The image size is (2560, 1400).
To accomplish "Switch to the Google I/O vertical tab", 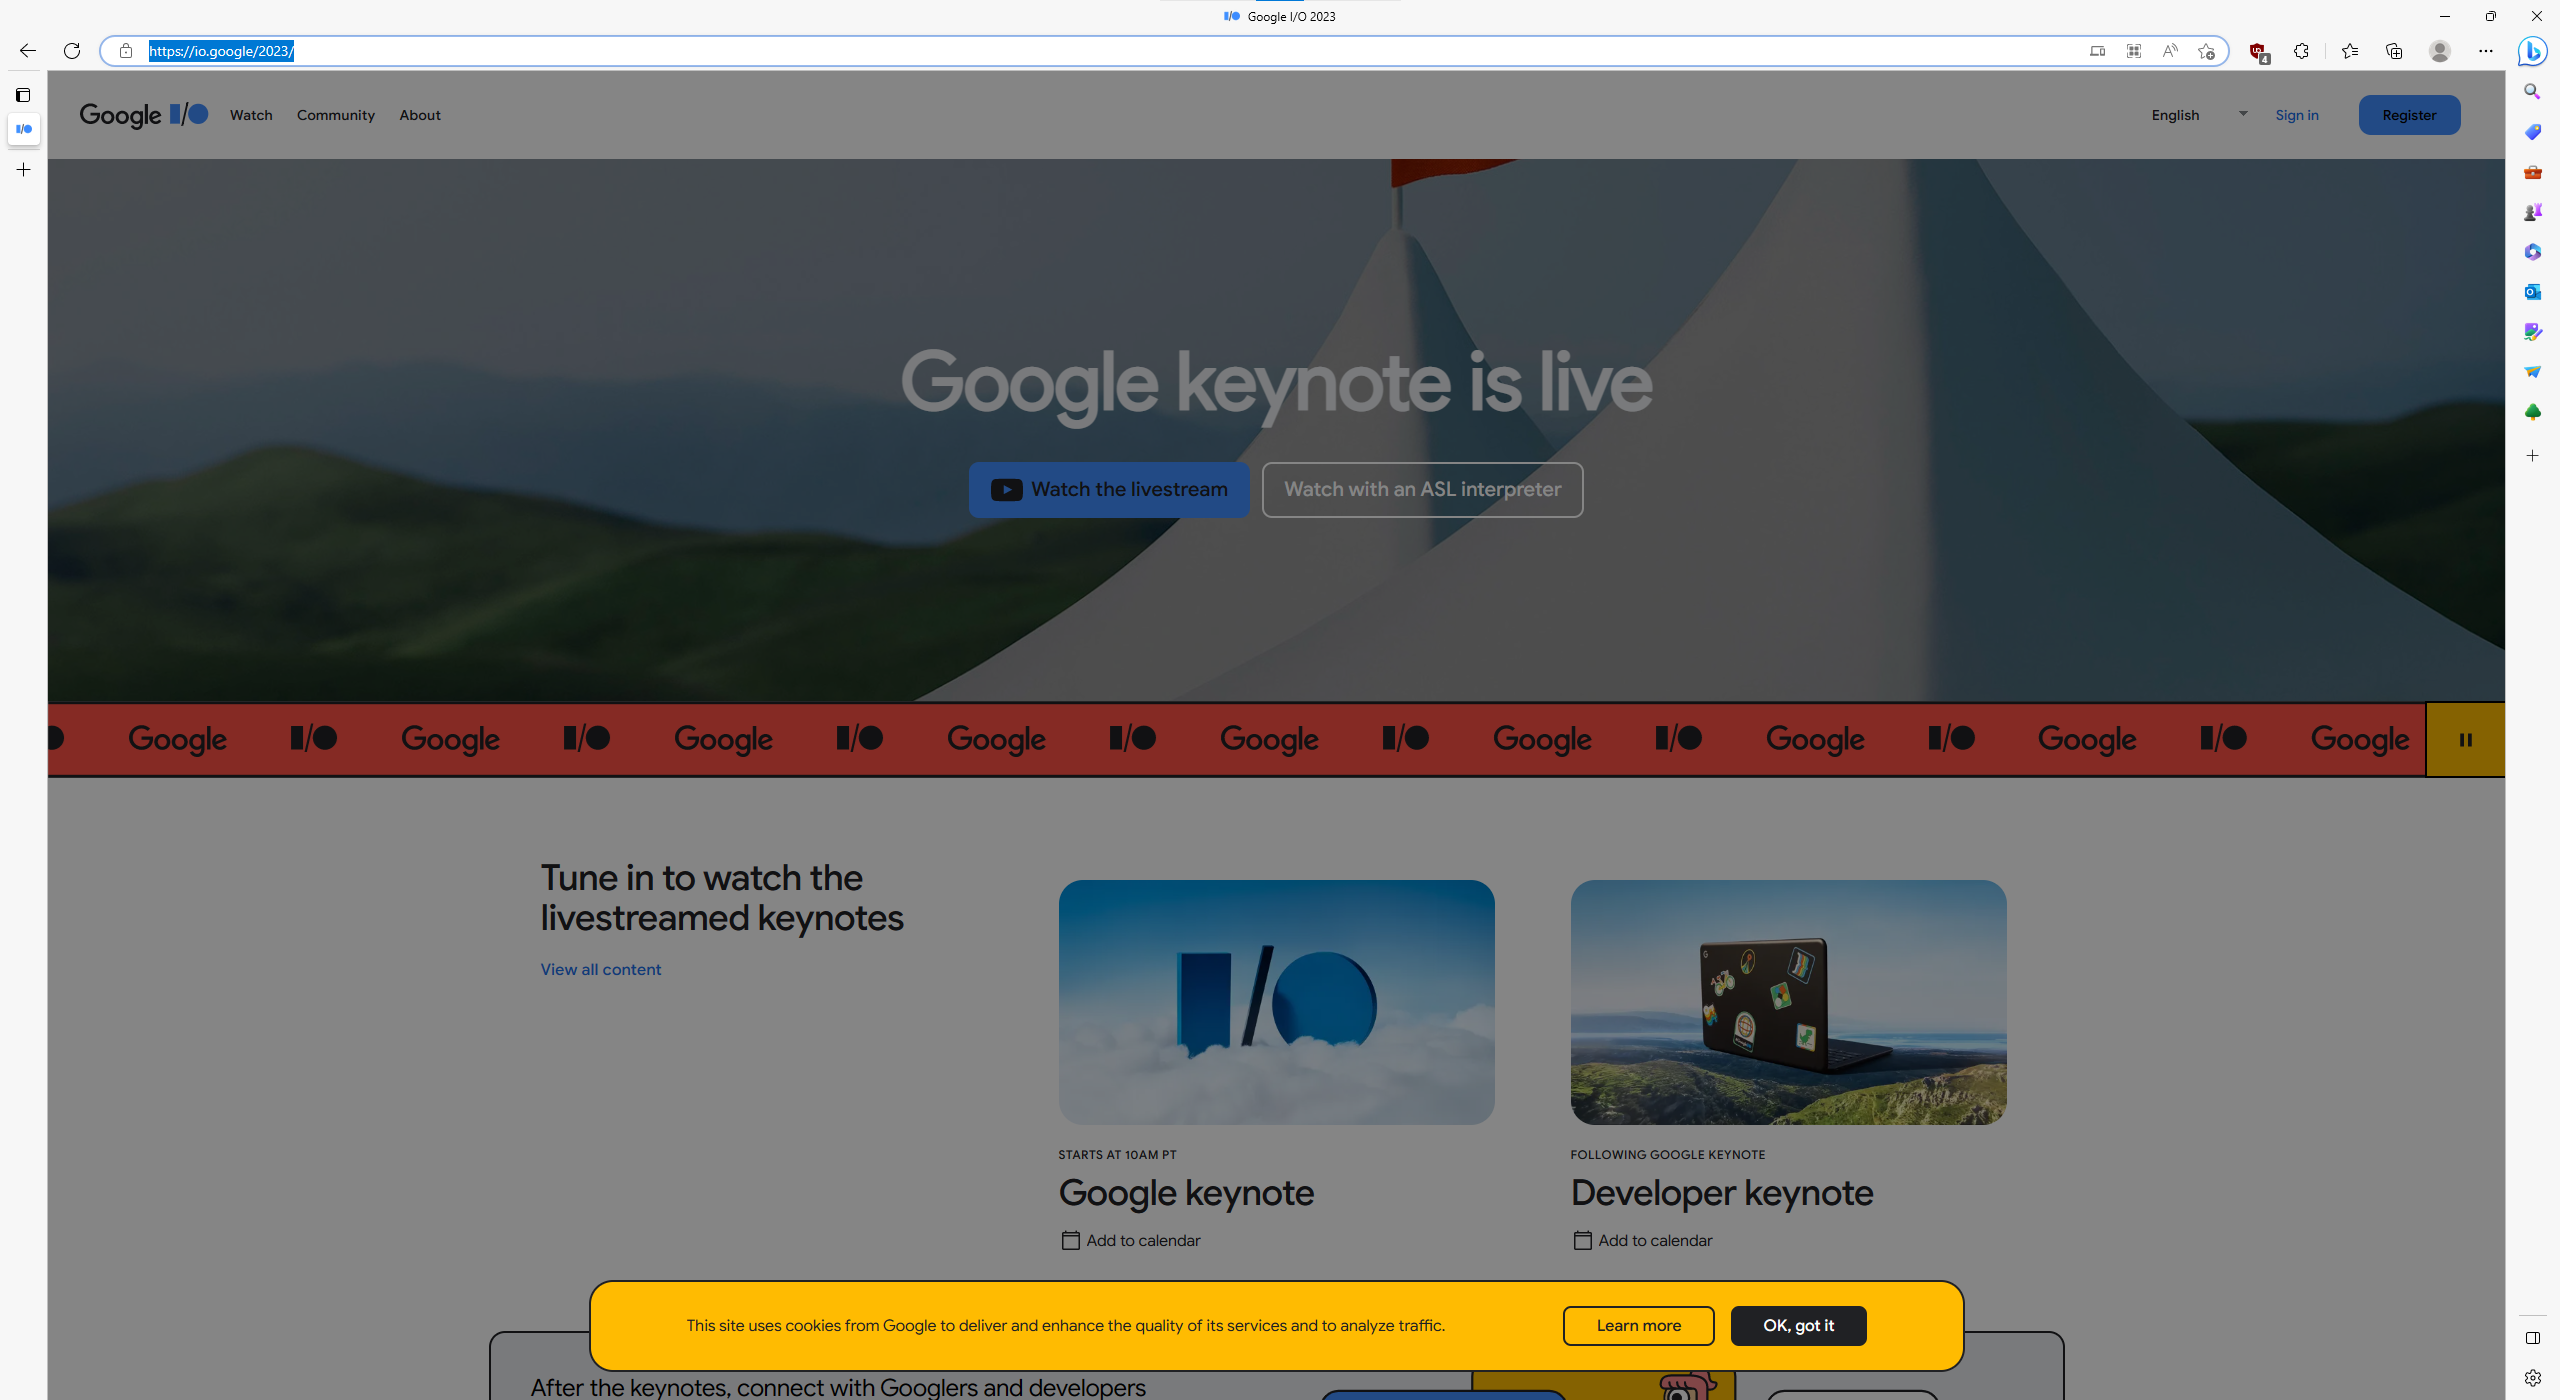I will [24, 129].
